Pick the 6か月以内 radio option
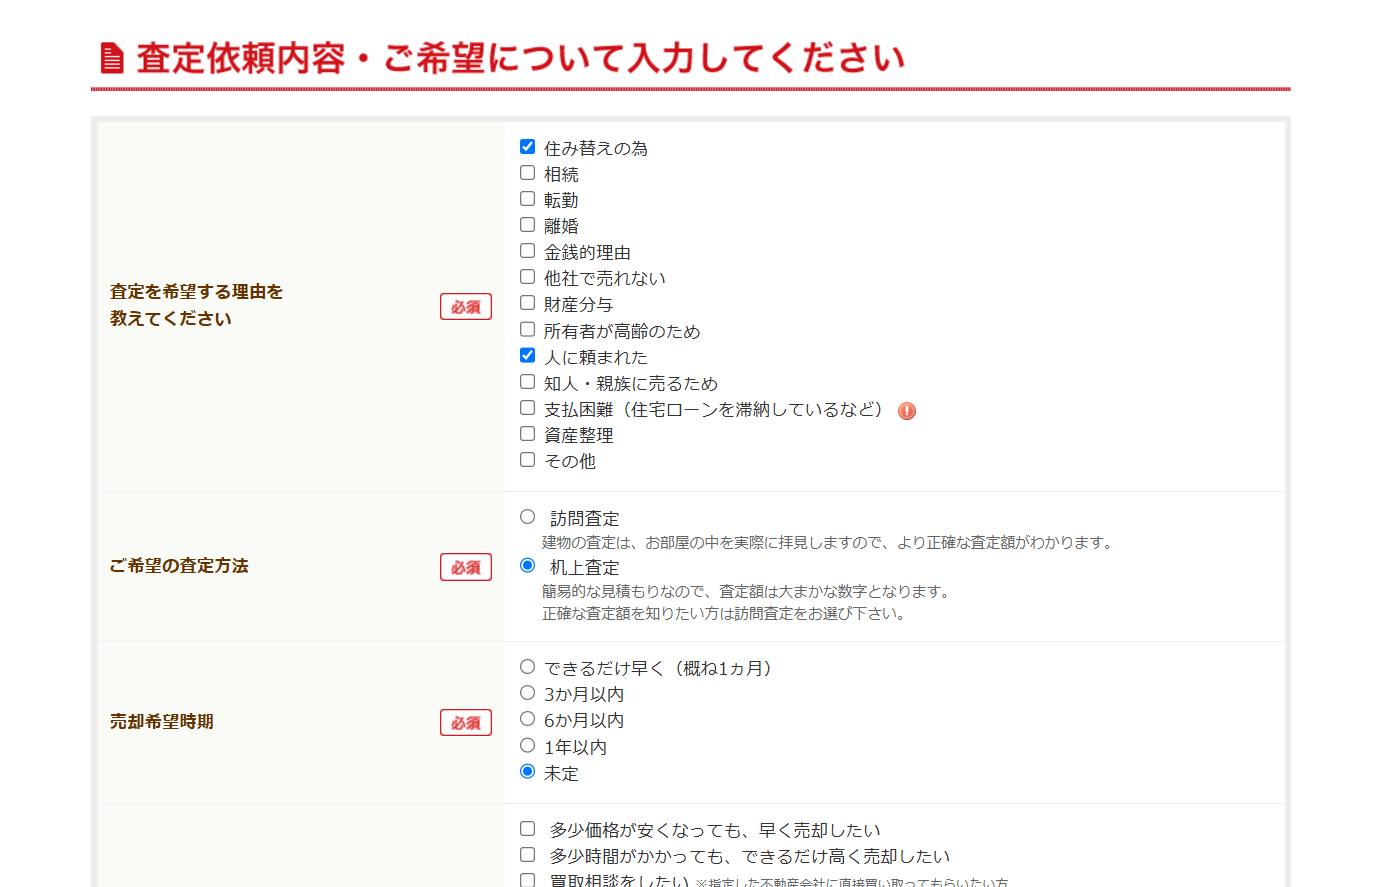Image resolution: width=1383 pixels, height=887 pixels. pos(527,719)
